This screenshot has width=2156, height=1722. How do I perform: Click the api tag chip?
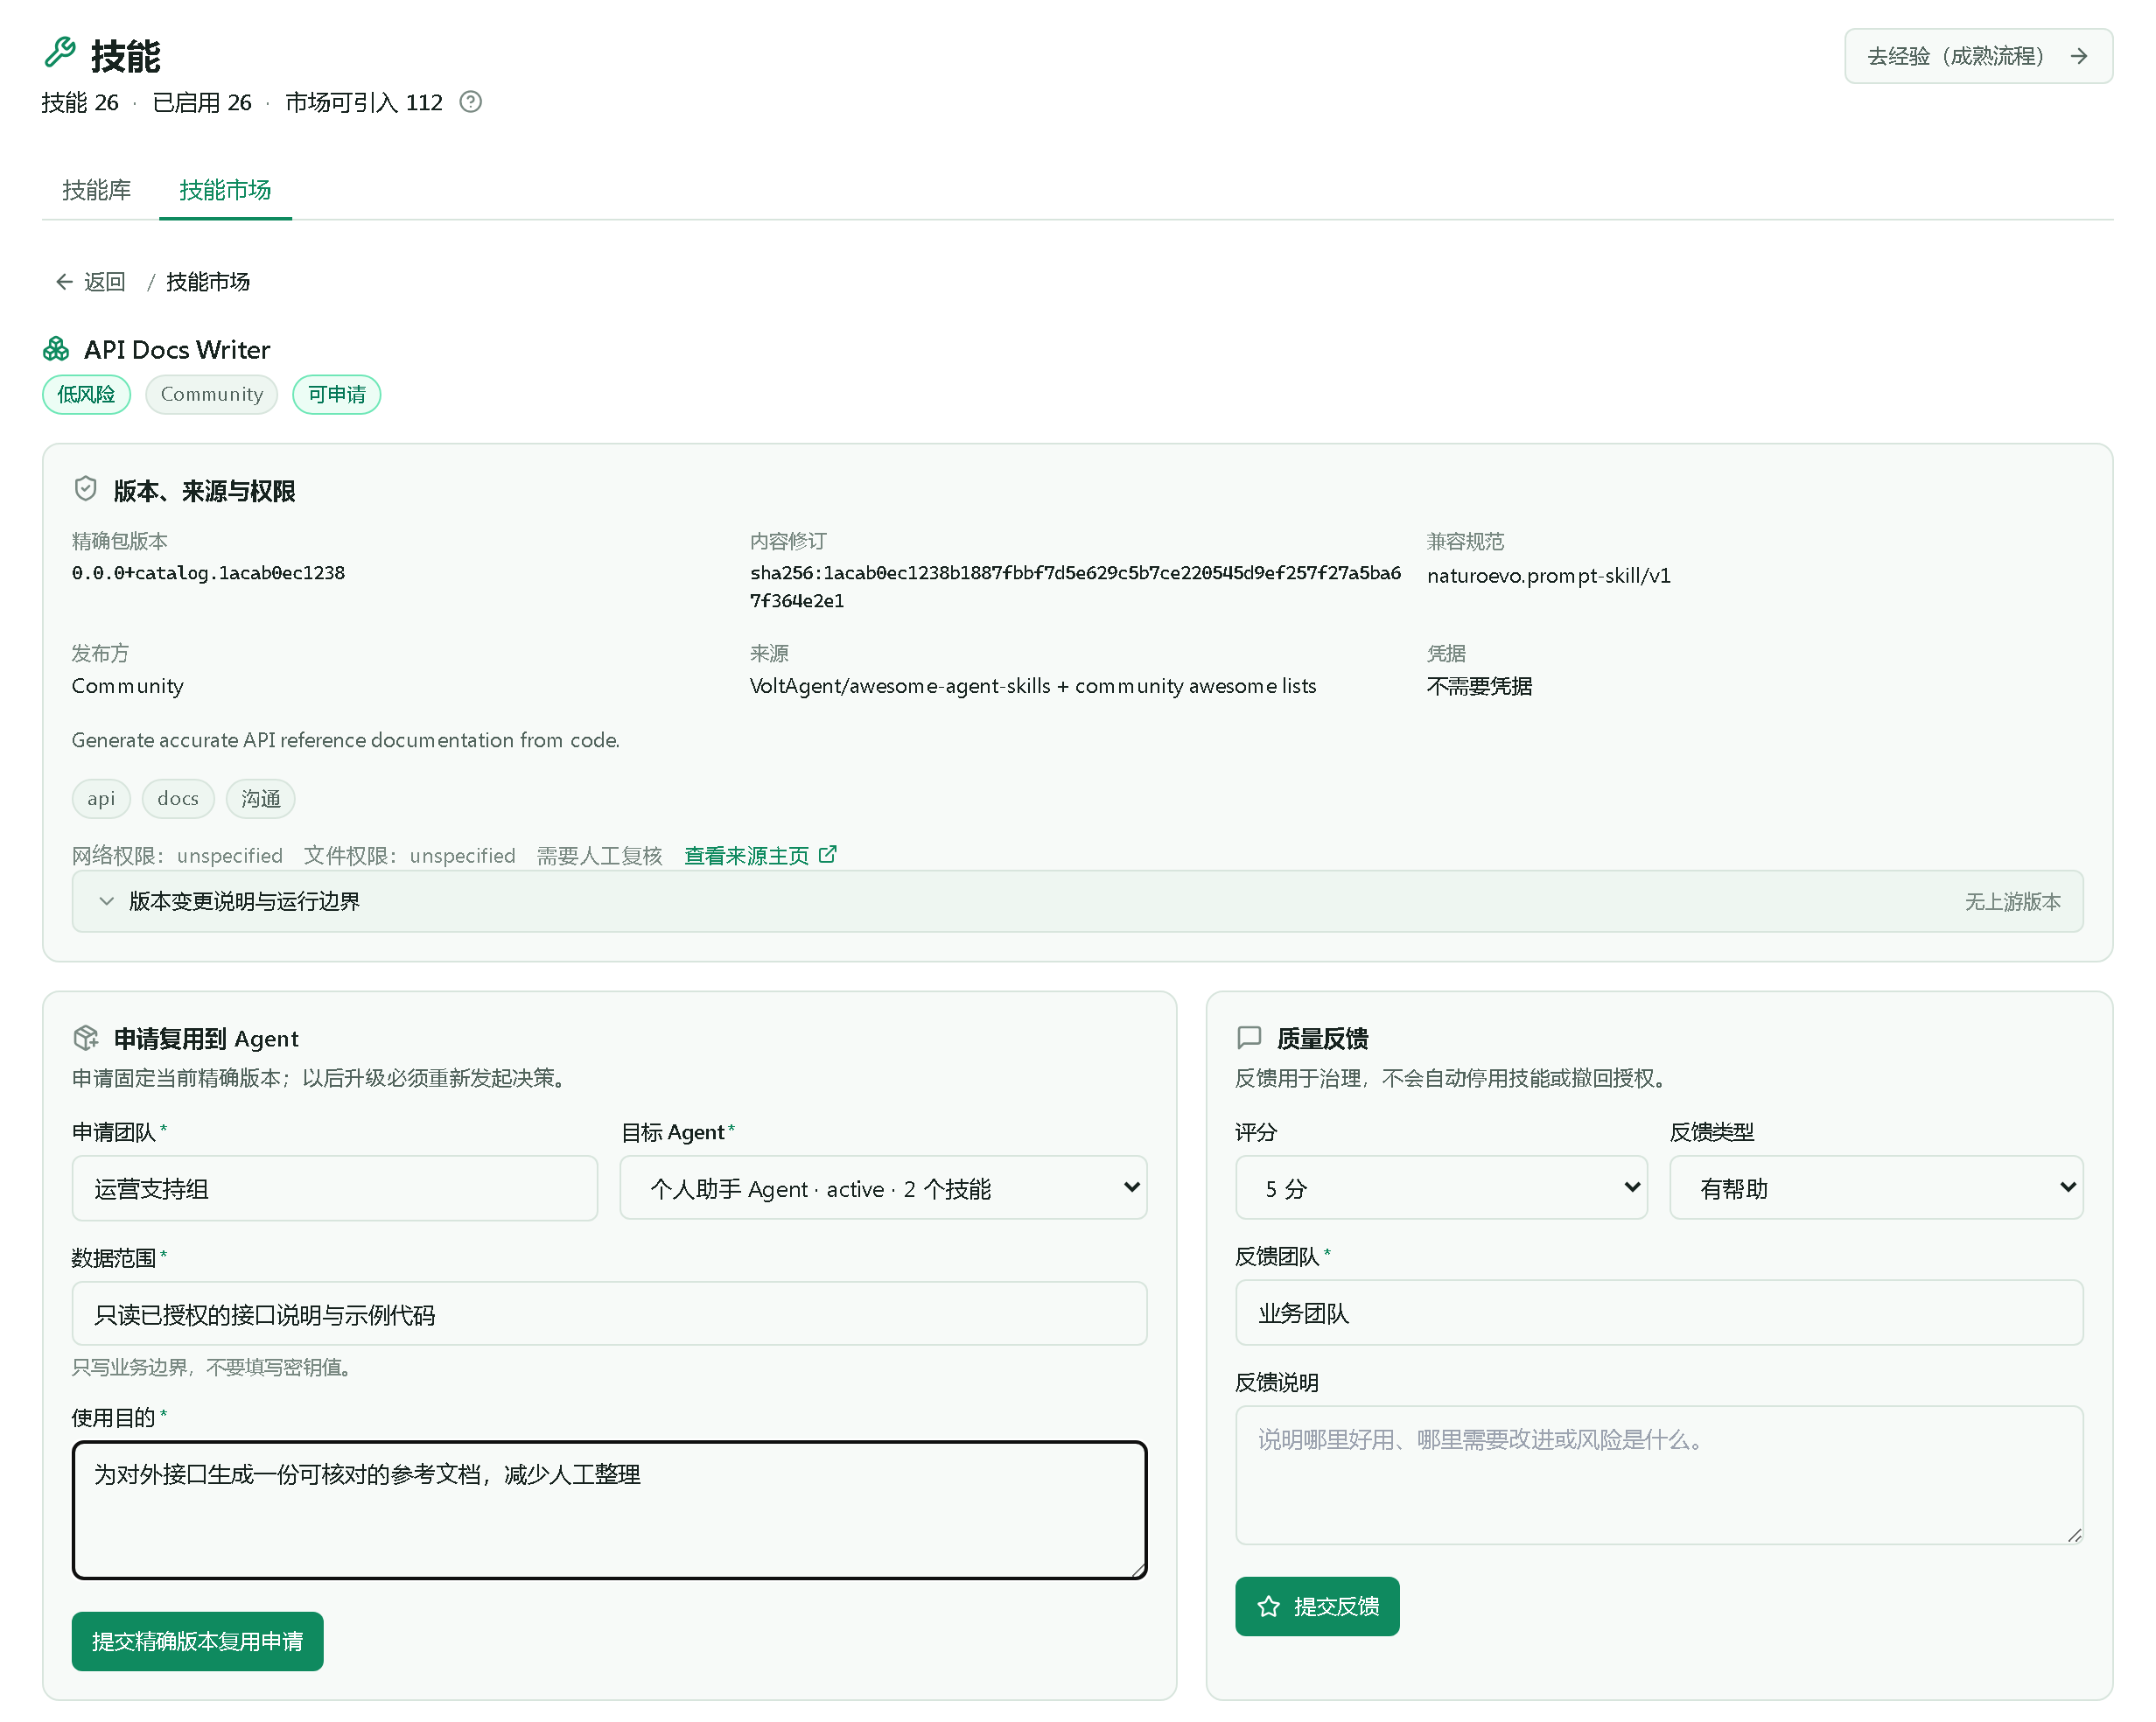(x=101, y=798)
